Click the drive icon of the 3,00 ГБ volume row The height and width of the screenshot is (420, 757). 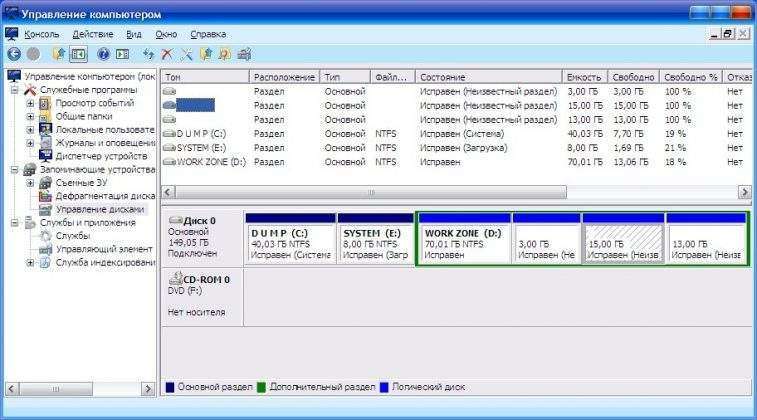click(x=169, y=91)
